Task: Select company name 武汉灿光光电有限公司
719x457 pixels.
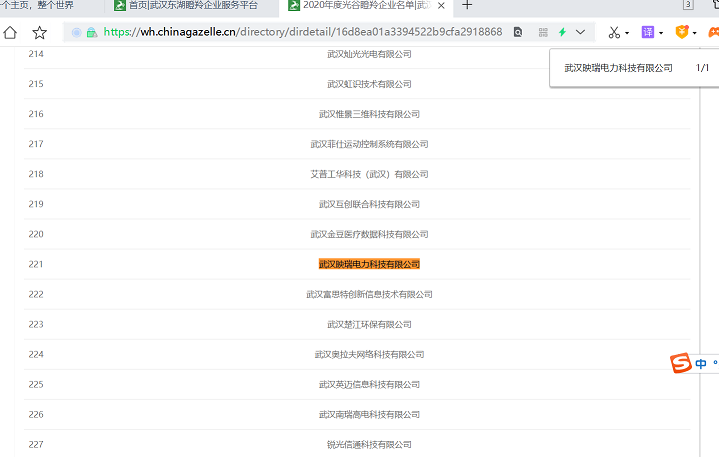Action: tap(369, 54)
